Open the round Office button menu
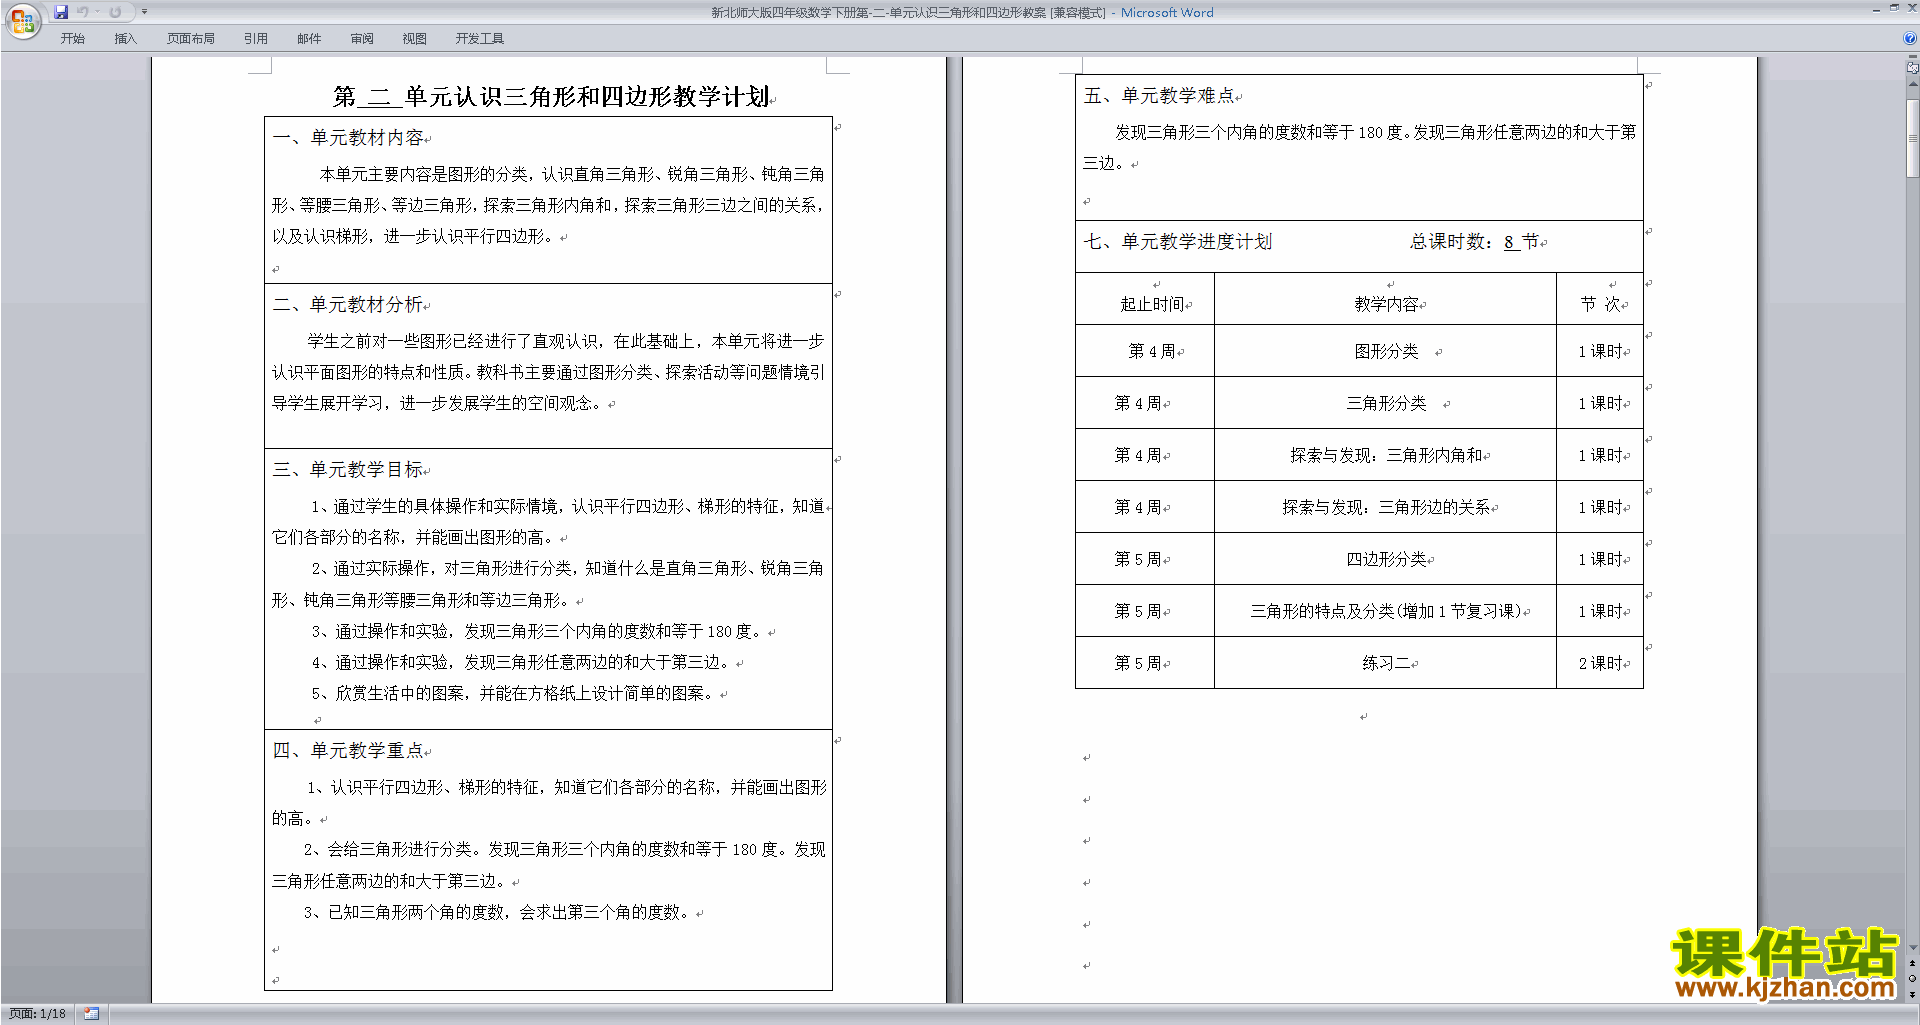1920x1025 pixels. (22, 20)
